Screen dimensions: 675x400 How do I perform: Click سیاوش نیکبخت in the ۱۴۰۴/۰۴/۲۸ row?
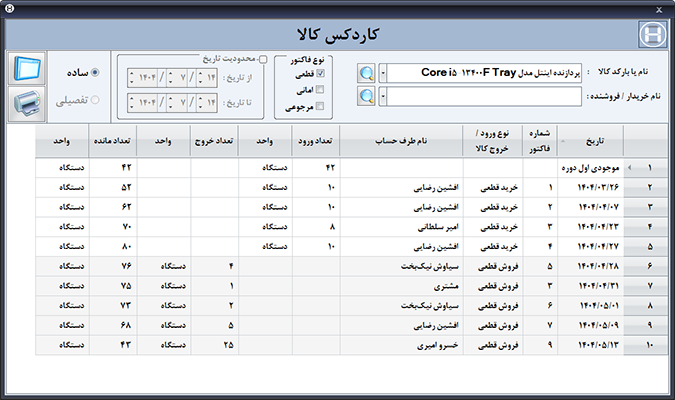[402, 266]
